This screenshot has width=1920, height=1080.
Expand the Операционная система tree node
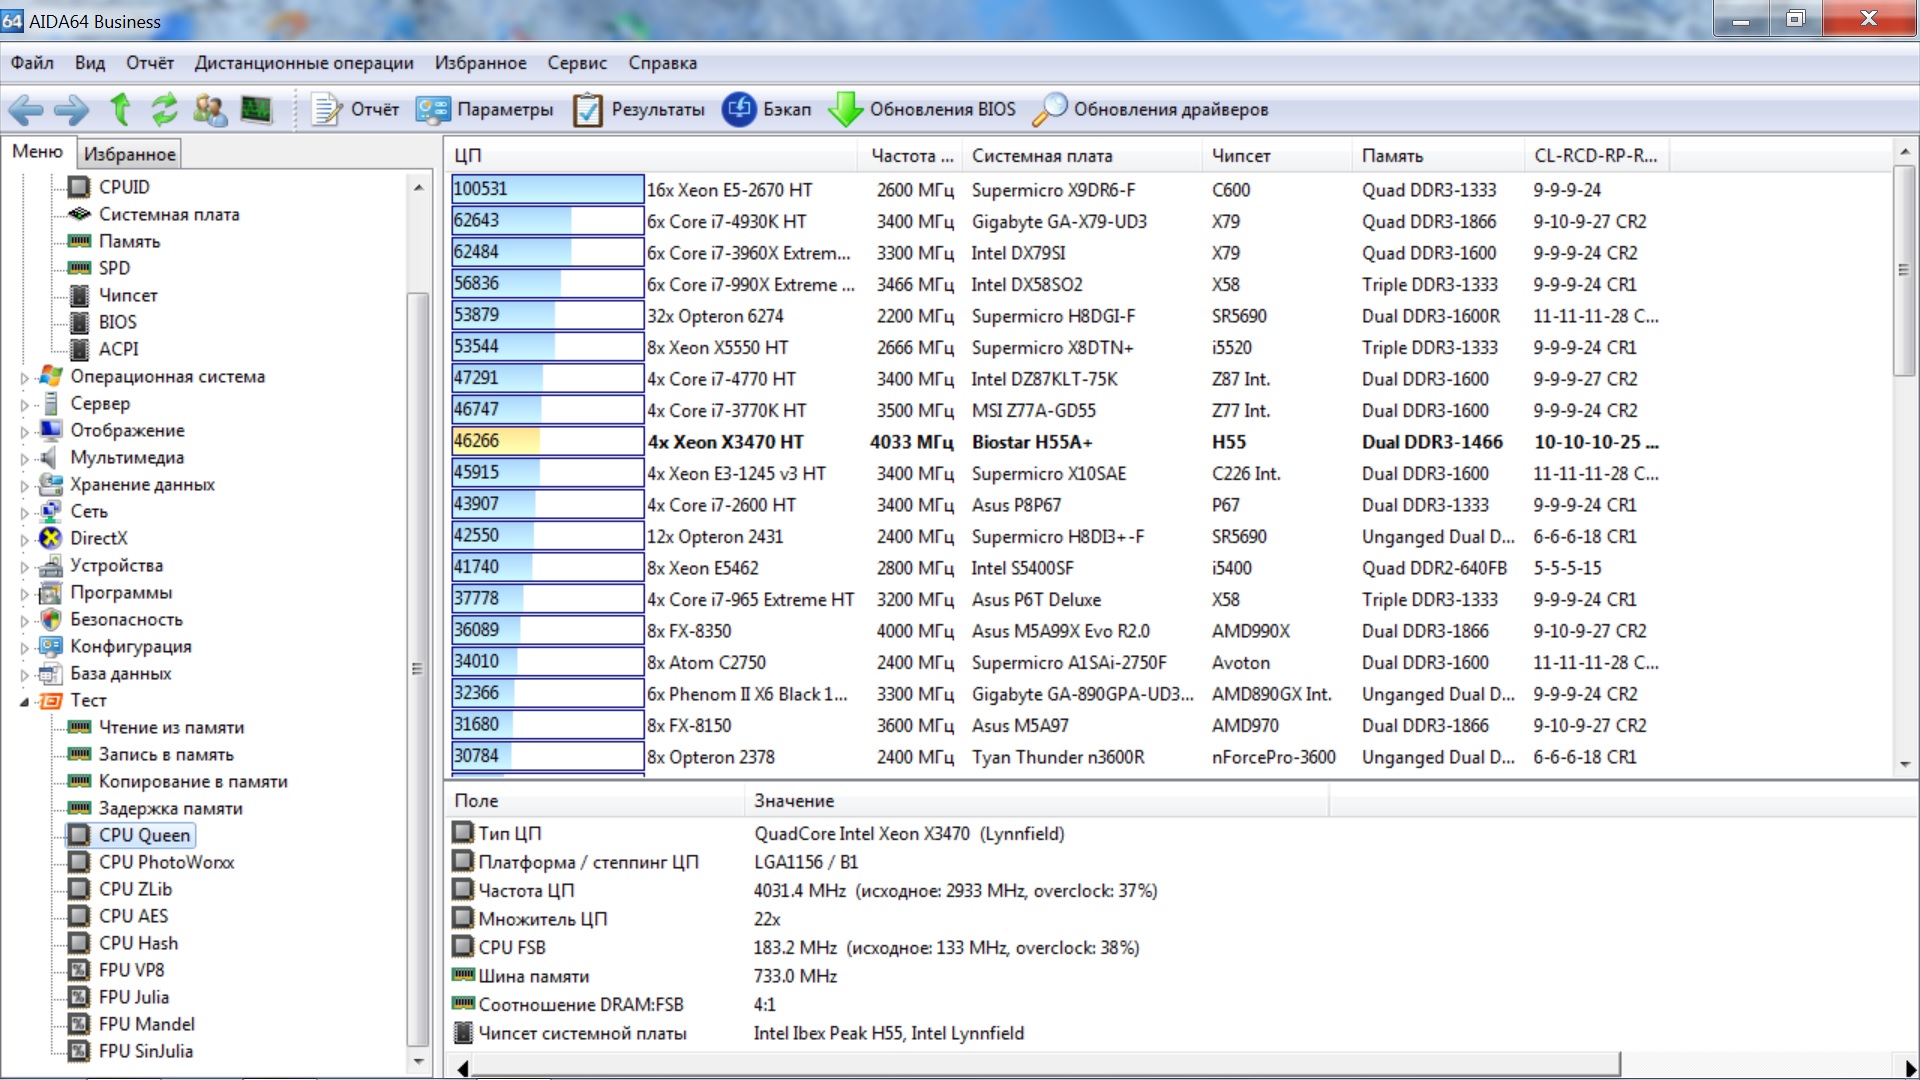[25, 378]
